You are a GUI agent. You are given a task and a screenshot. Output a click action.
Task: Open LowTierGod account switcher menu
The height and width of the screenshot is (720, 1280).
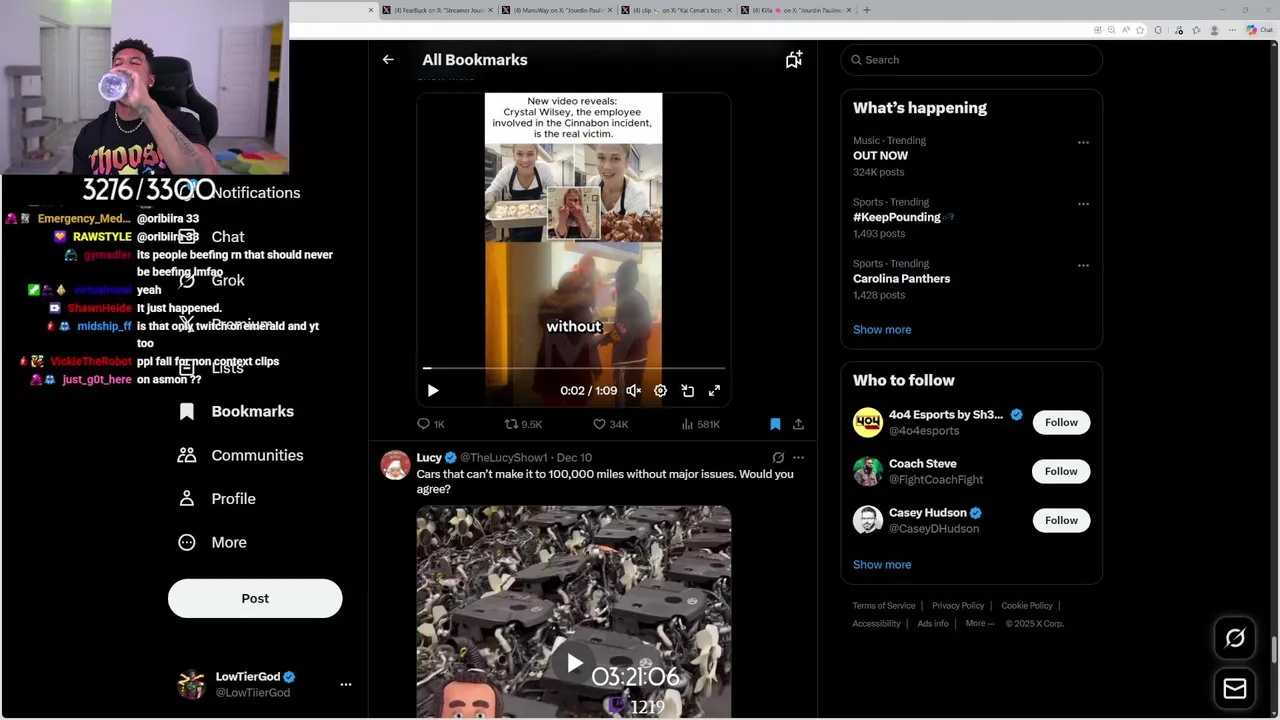(346, 685)
